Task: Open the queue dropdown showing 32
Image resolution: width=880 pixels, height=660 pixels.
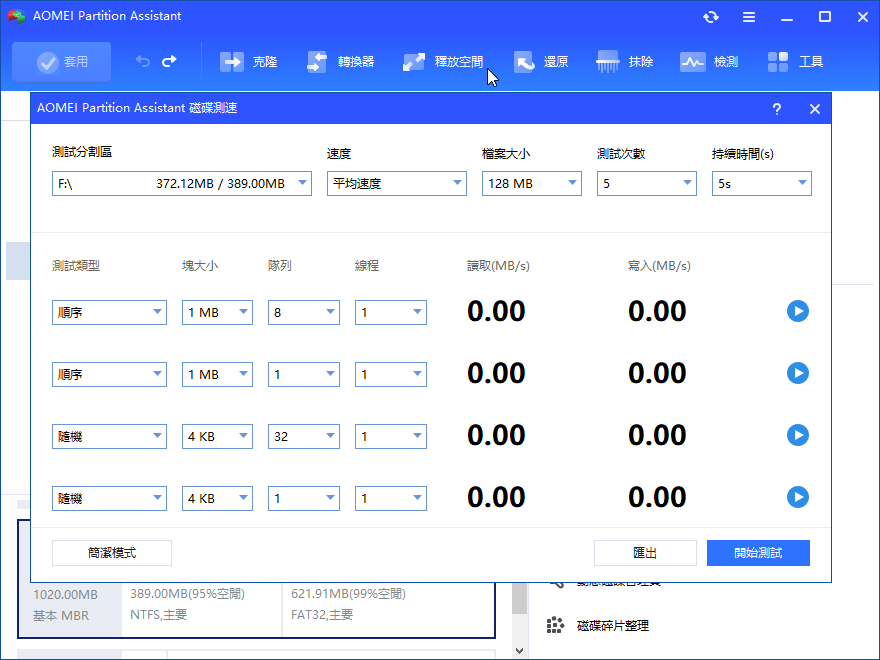Action: click(x=304, y=437)
